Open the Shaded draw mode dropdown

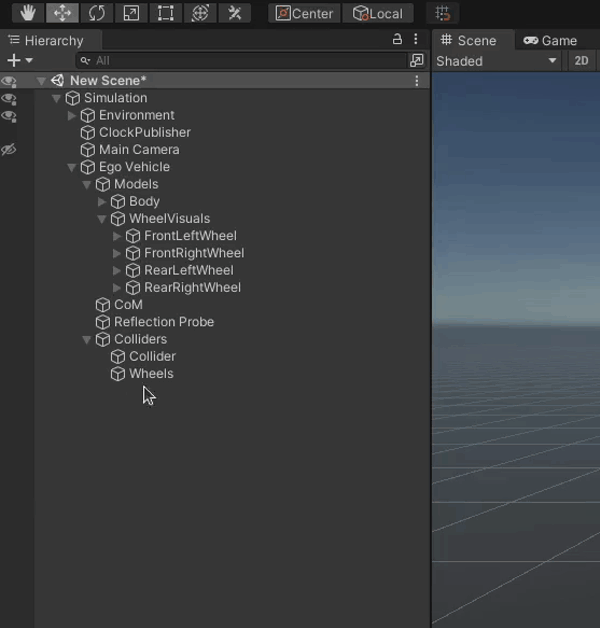497,61
